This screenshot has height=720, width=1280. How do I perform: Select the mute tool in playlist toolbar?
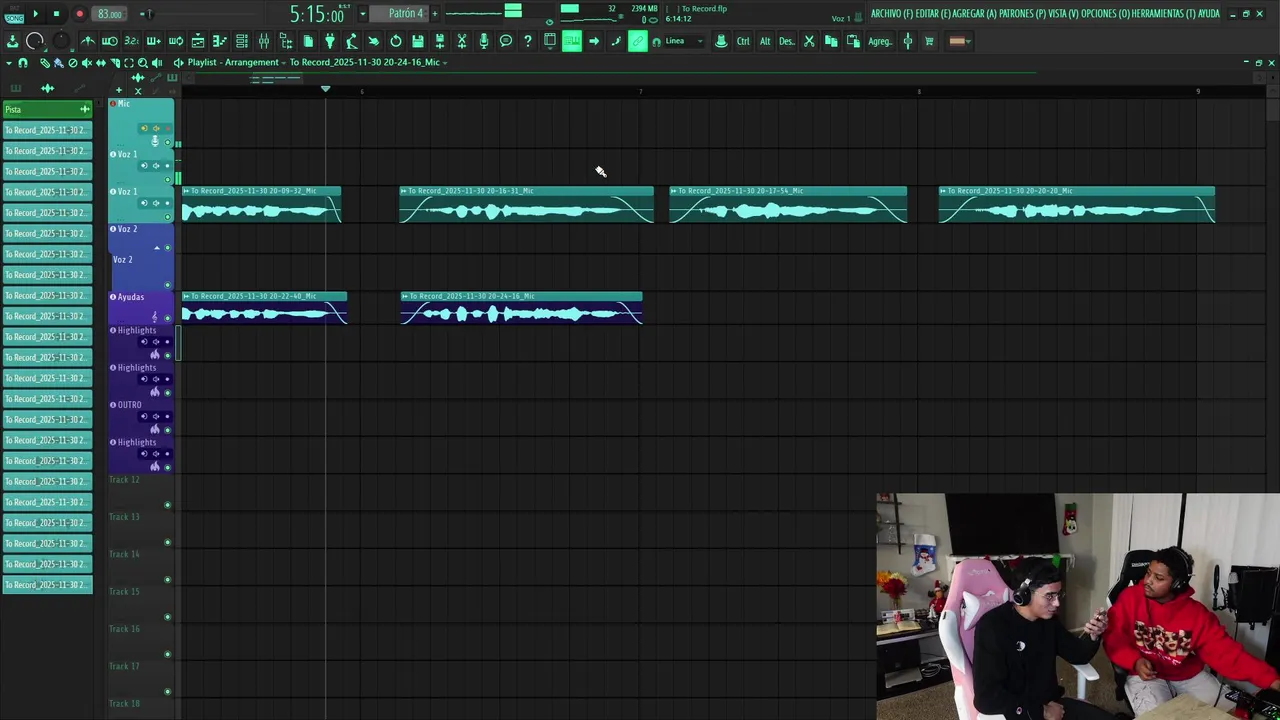click(x=86, y=63)
